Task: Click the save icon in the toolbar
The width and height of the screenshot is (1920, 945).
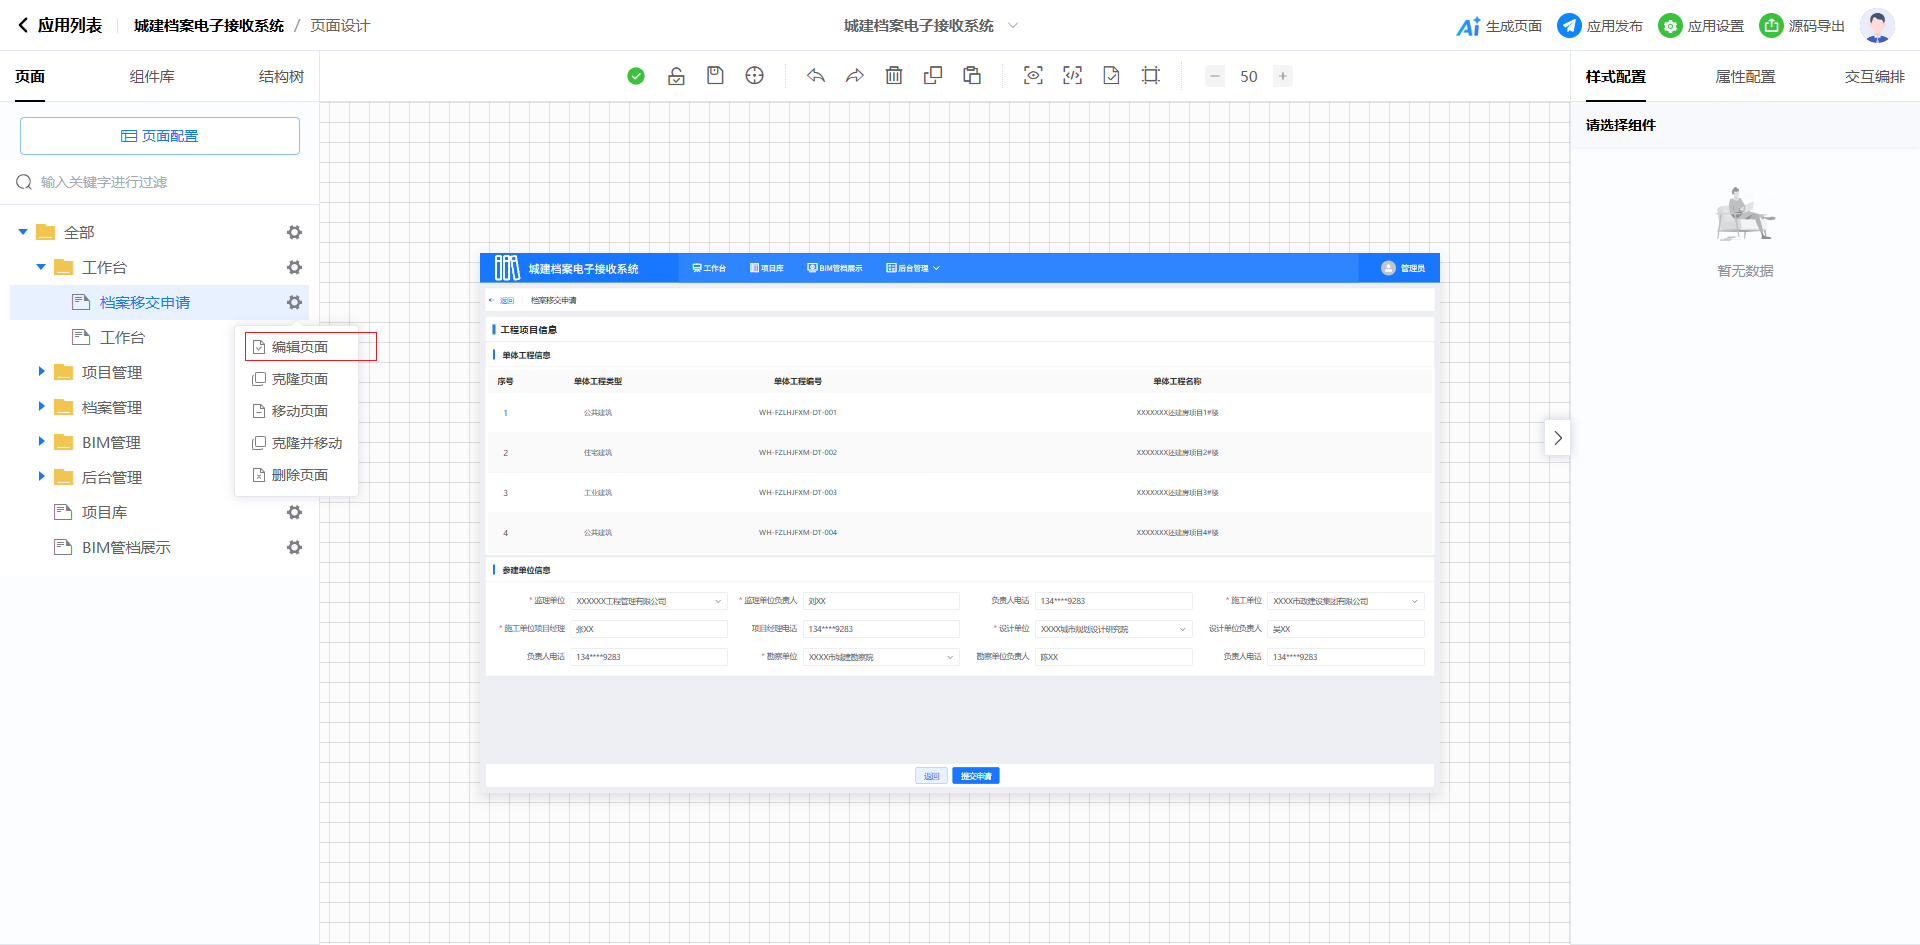Action: pyautogui.click(x=715, y=76)
